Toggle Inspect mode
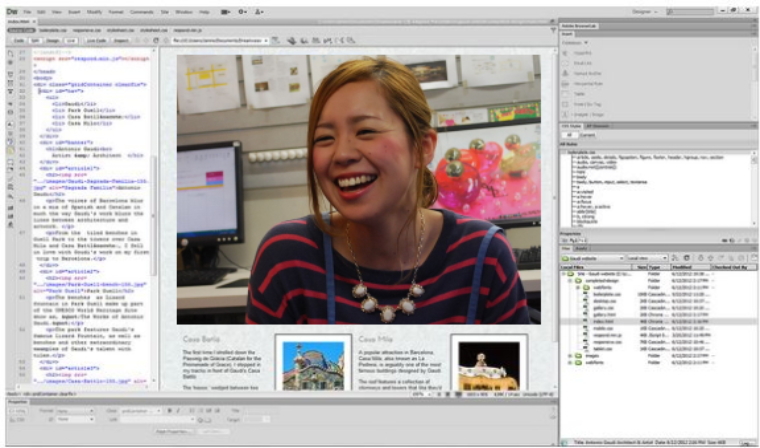This screenshot has height=448, width=760. point(122,41)
